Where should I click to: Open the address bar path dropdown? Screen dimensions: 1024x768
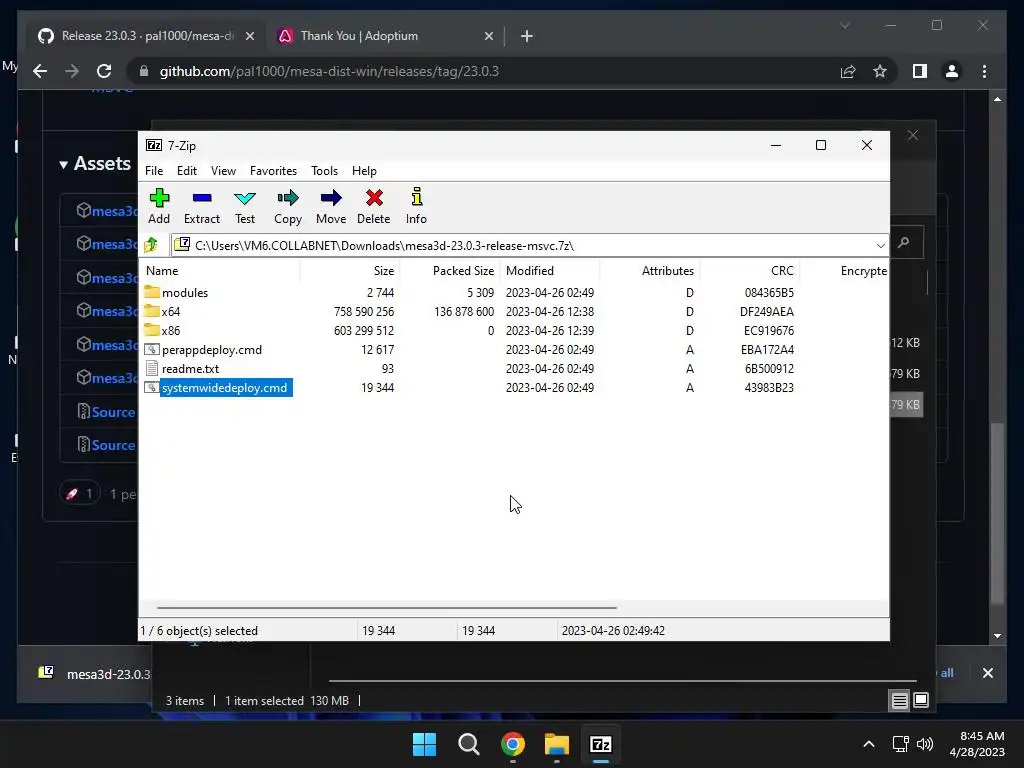coord(880,246)
